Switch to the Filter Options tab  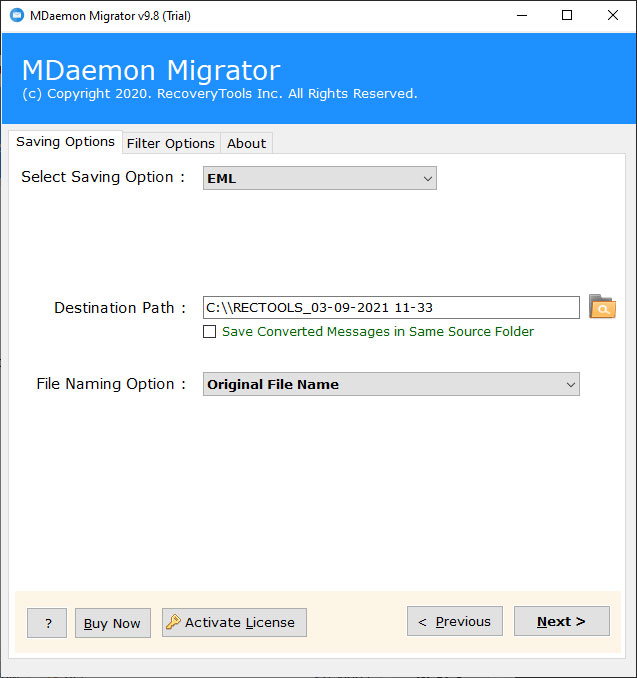tap(171, 143)
